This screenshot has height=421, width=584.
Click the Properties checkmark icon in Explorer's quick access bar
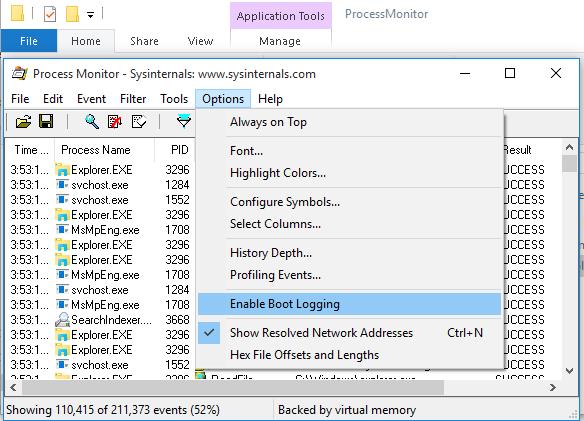click(50, 14)
